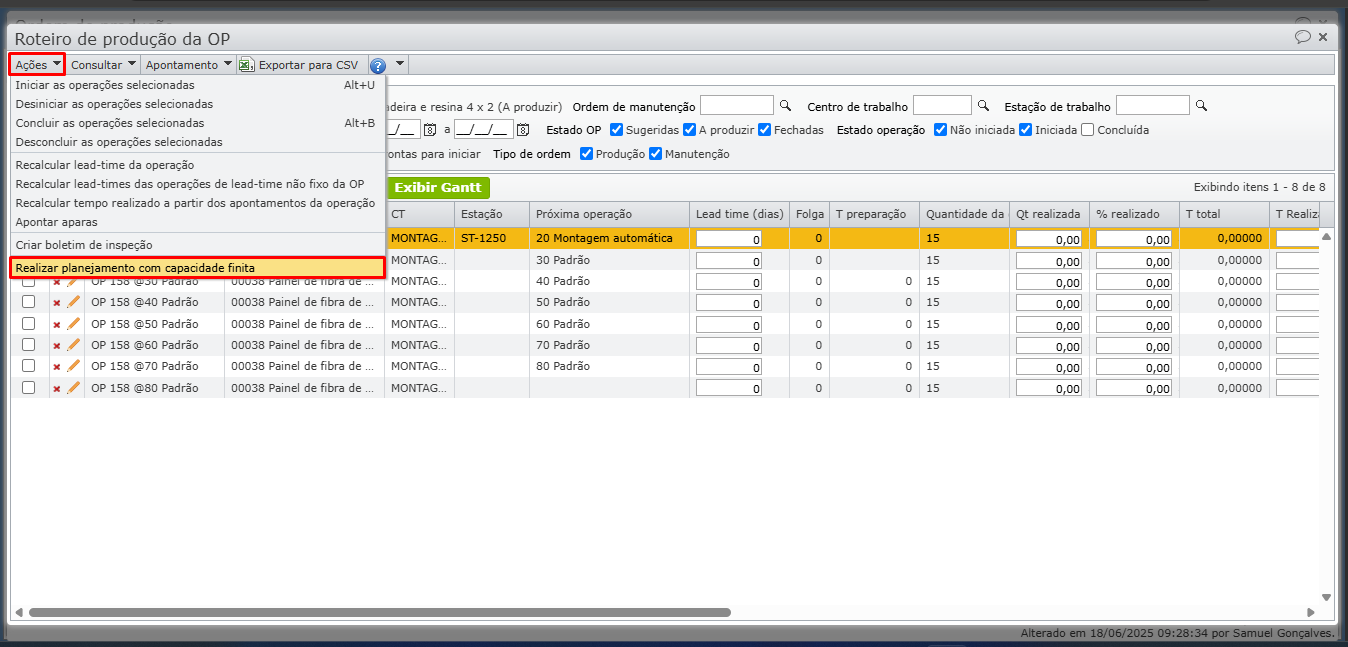Click the blue help question mark icon
Image resolution: width=1348 pixels, height=647 pixels.
pyautogui.click(x=378, y=65)
